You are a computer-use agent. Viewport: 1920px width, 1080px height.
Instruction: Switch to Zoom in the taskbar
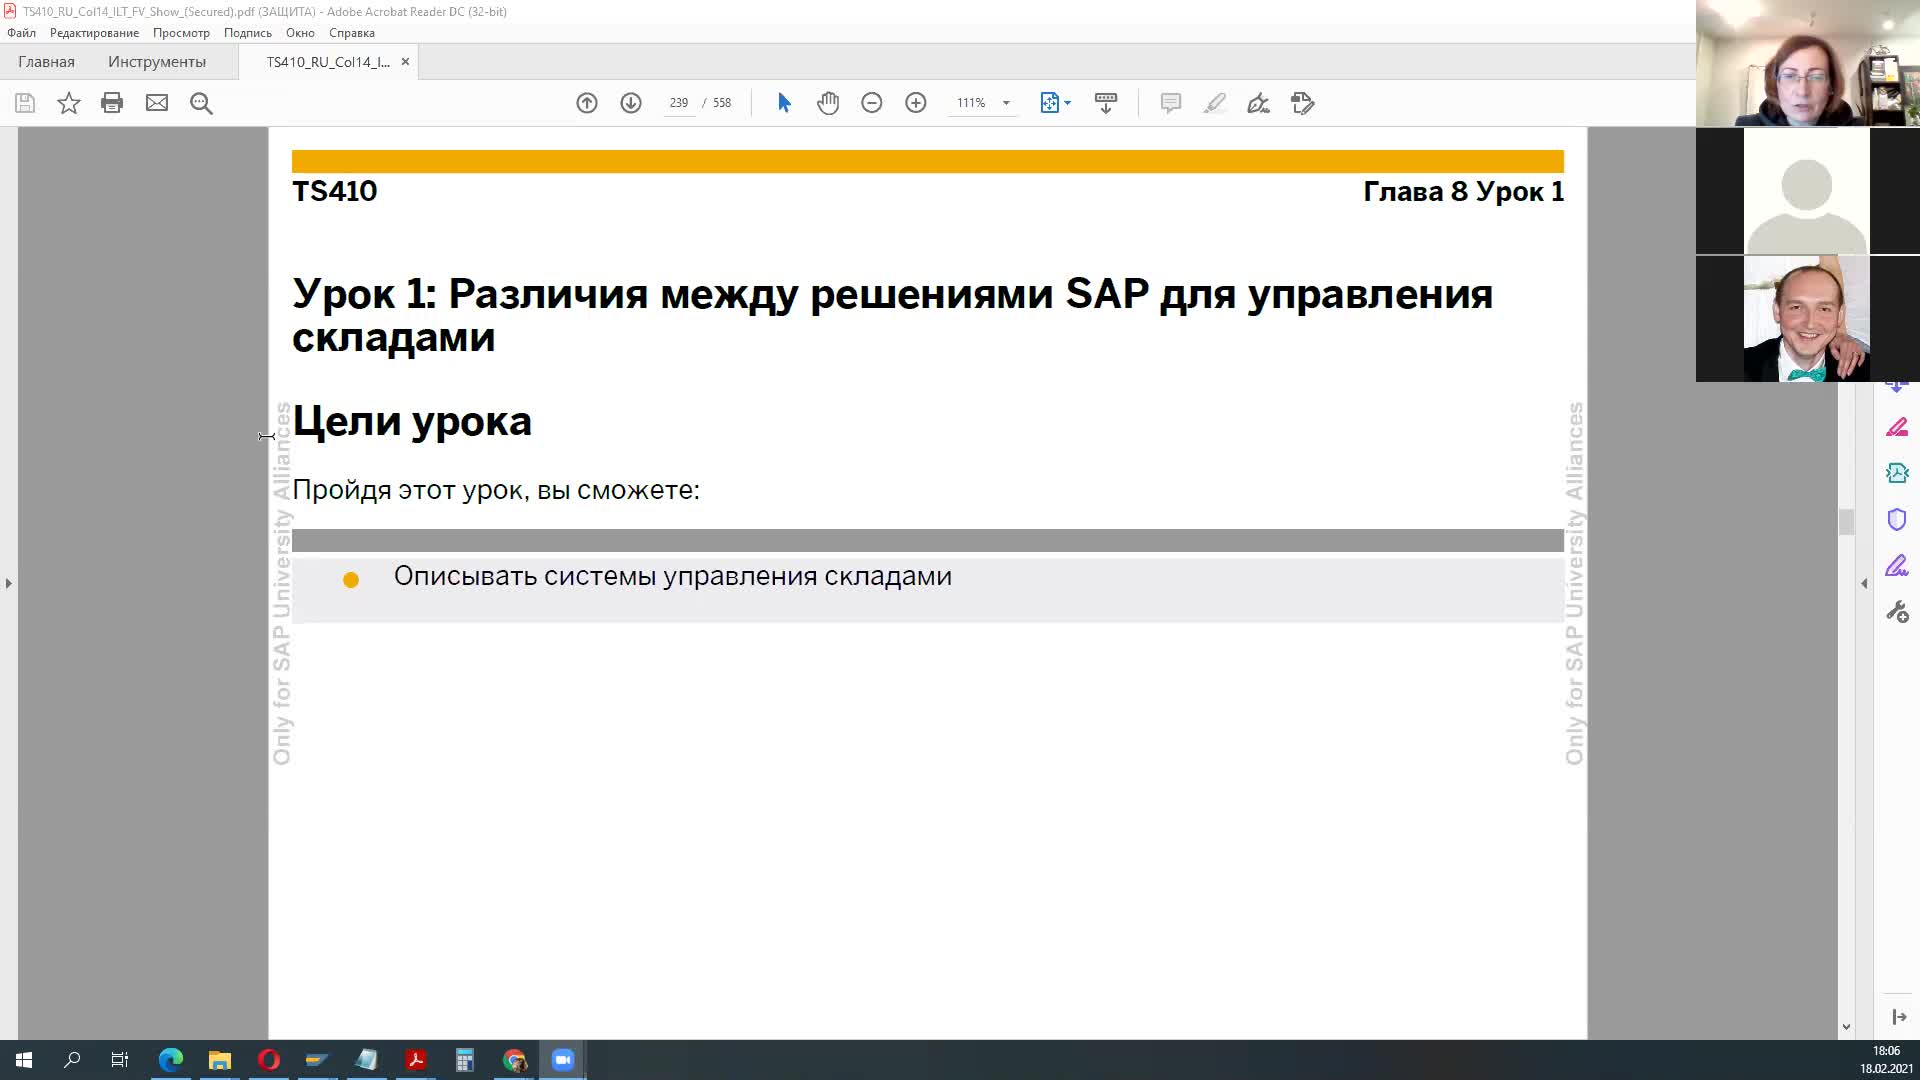pos(563,1060)
